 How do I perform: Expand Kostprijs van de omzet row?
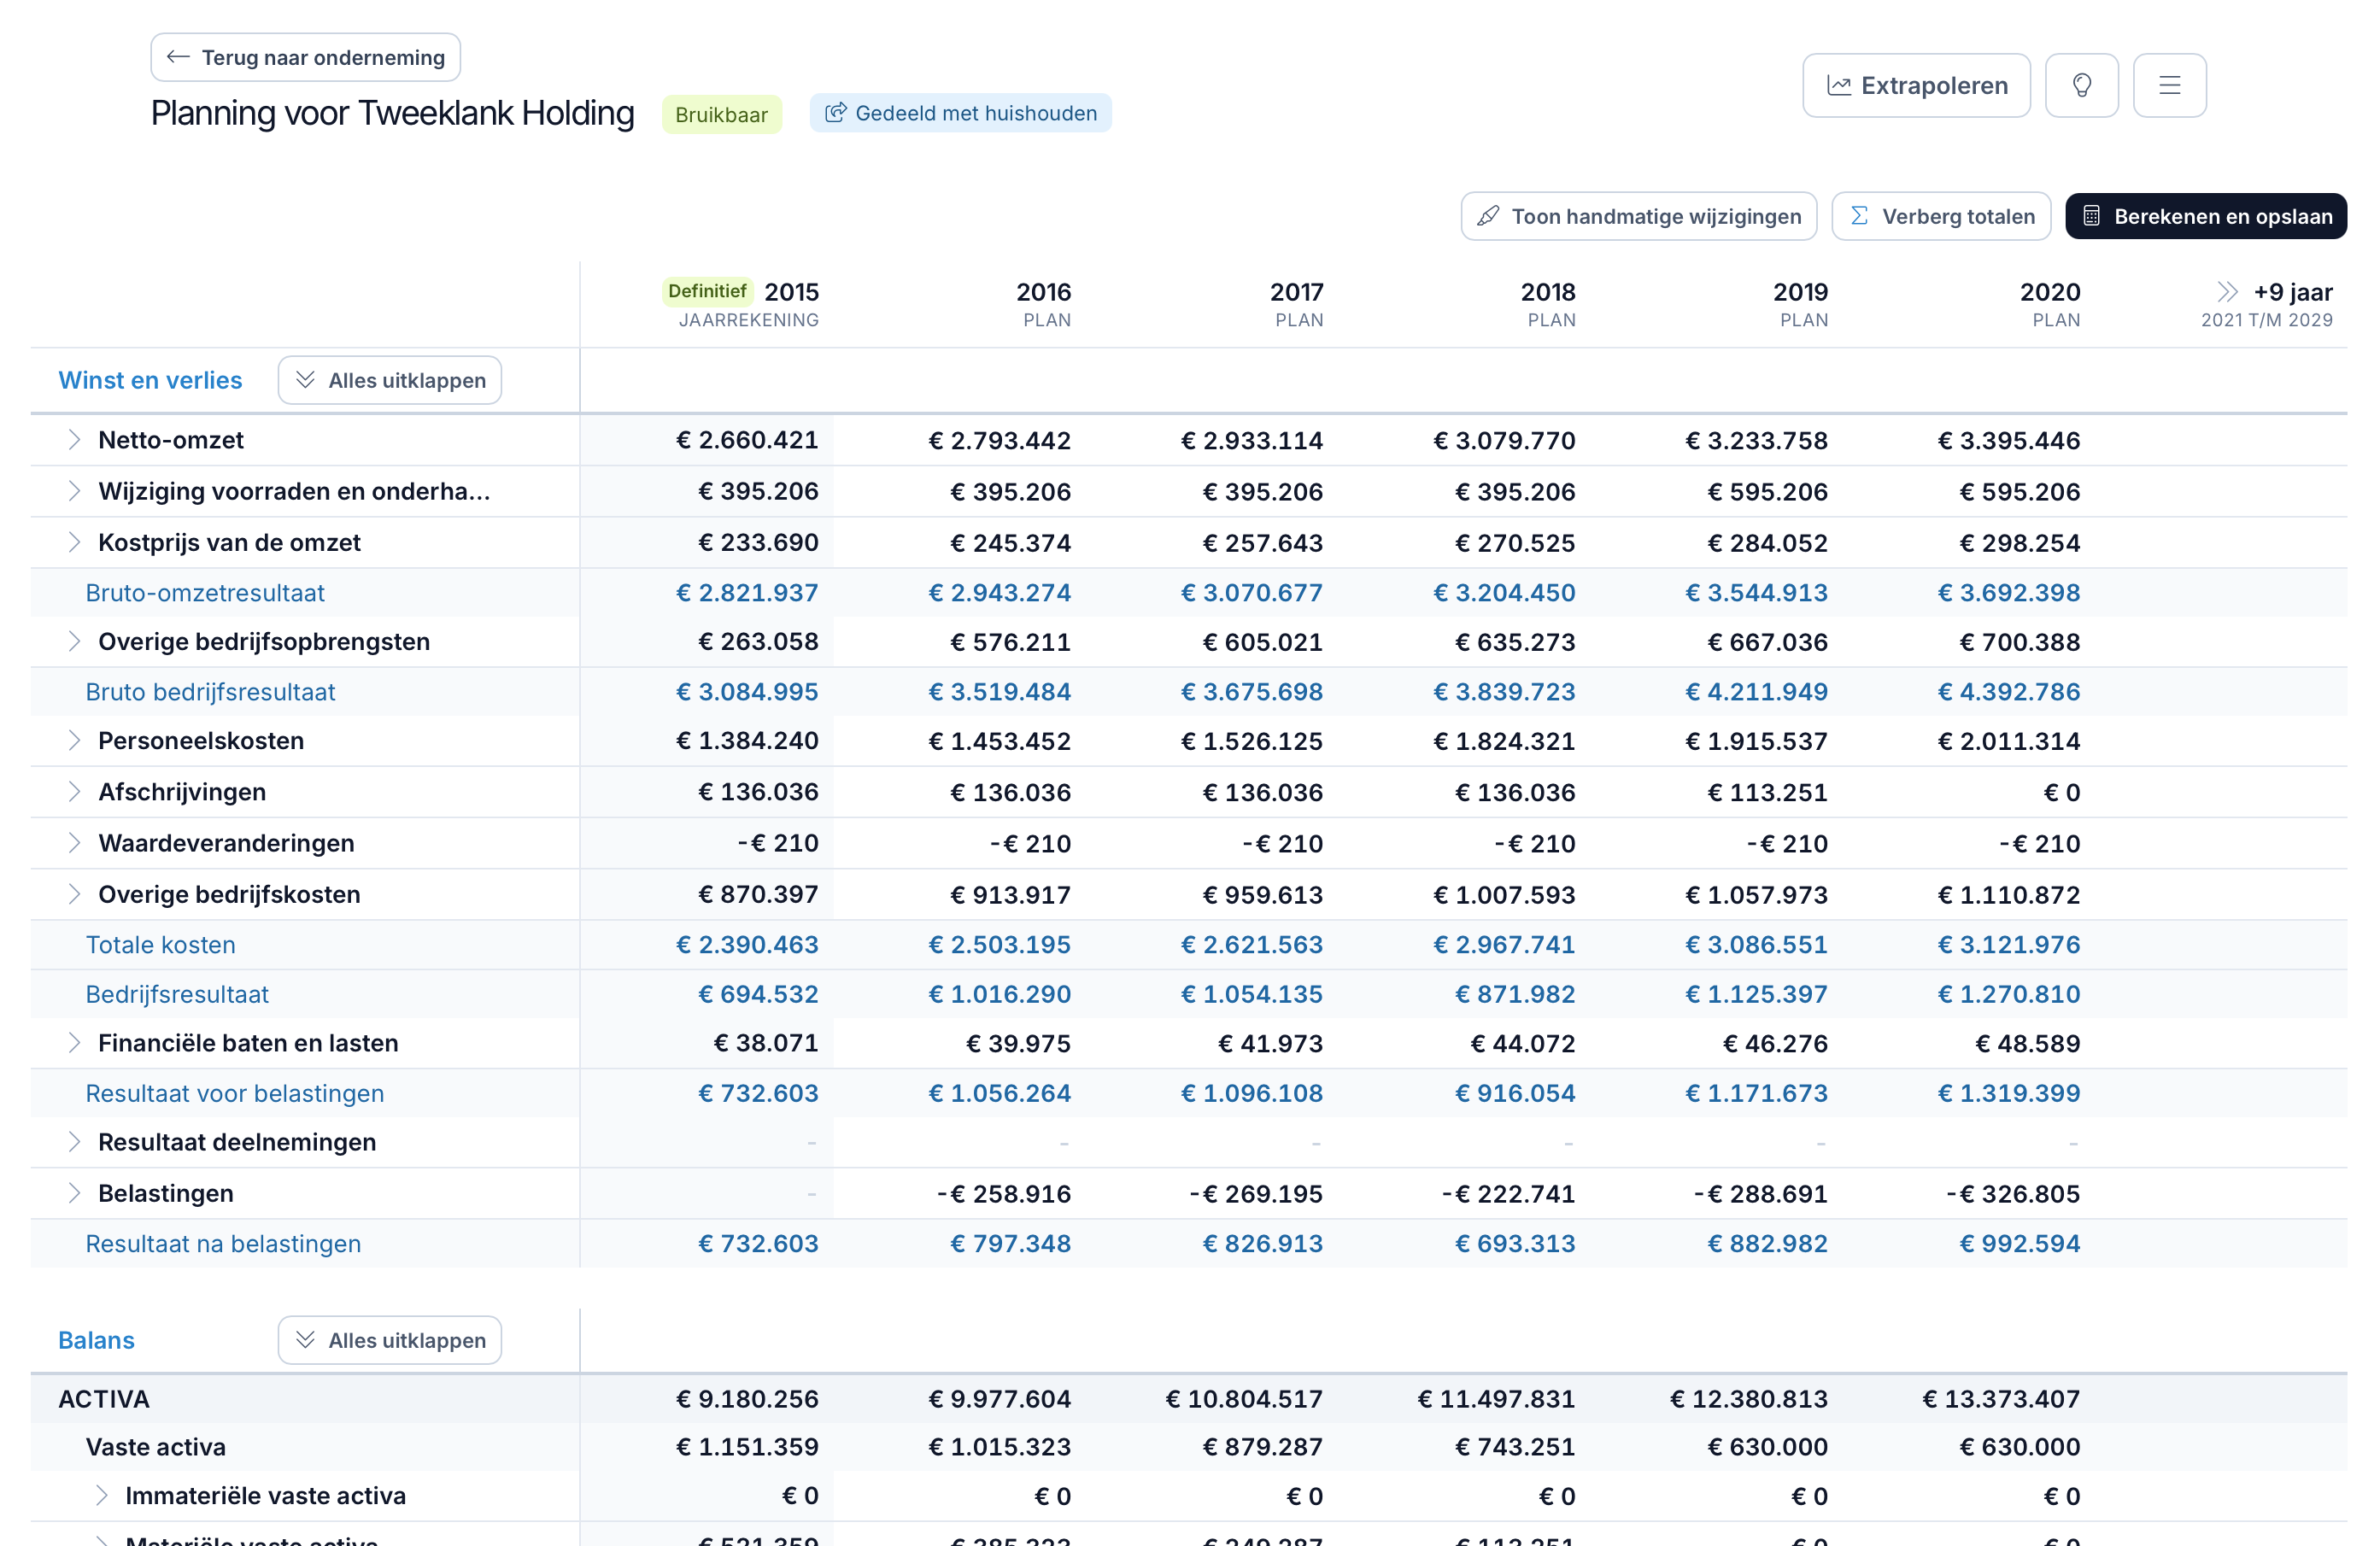[x=74, y=542]
